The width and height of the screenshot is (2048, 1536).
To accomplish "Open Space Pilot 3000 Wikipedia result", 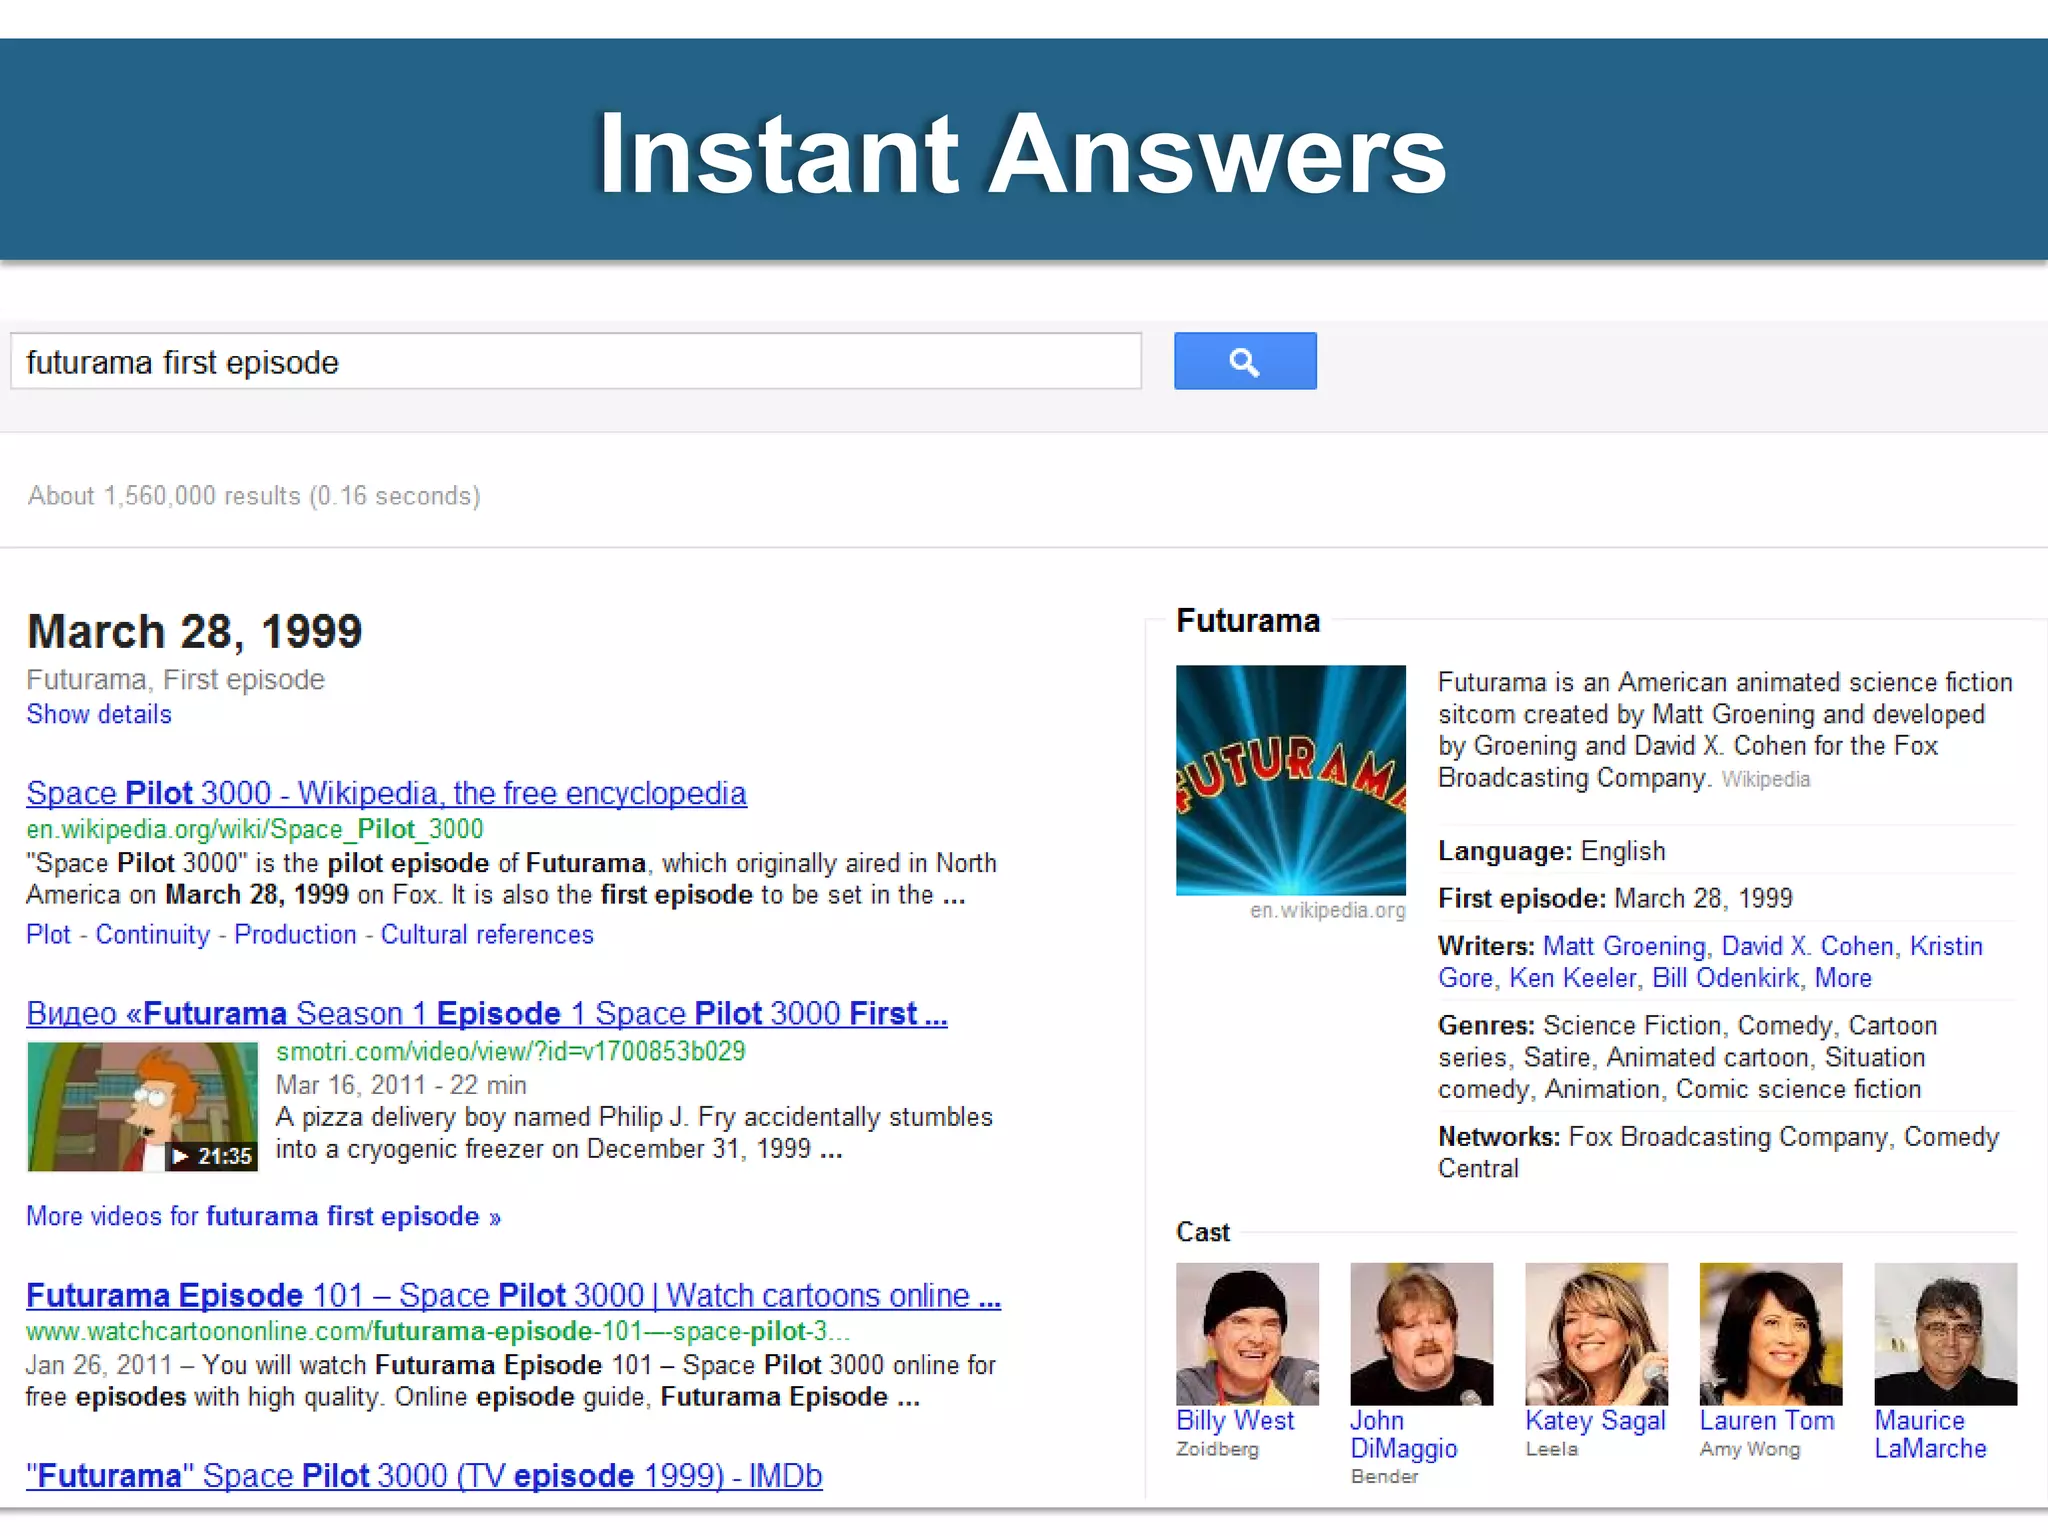I will coord(386,793).
